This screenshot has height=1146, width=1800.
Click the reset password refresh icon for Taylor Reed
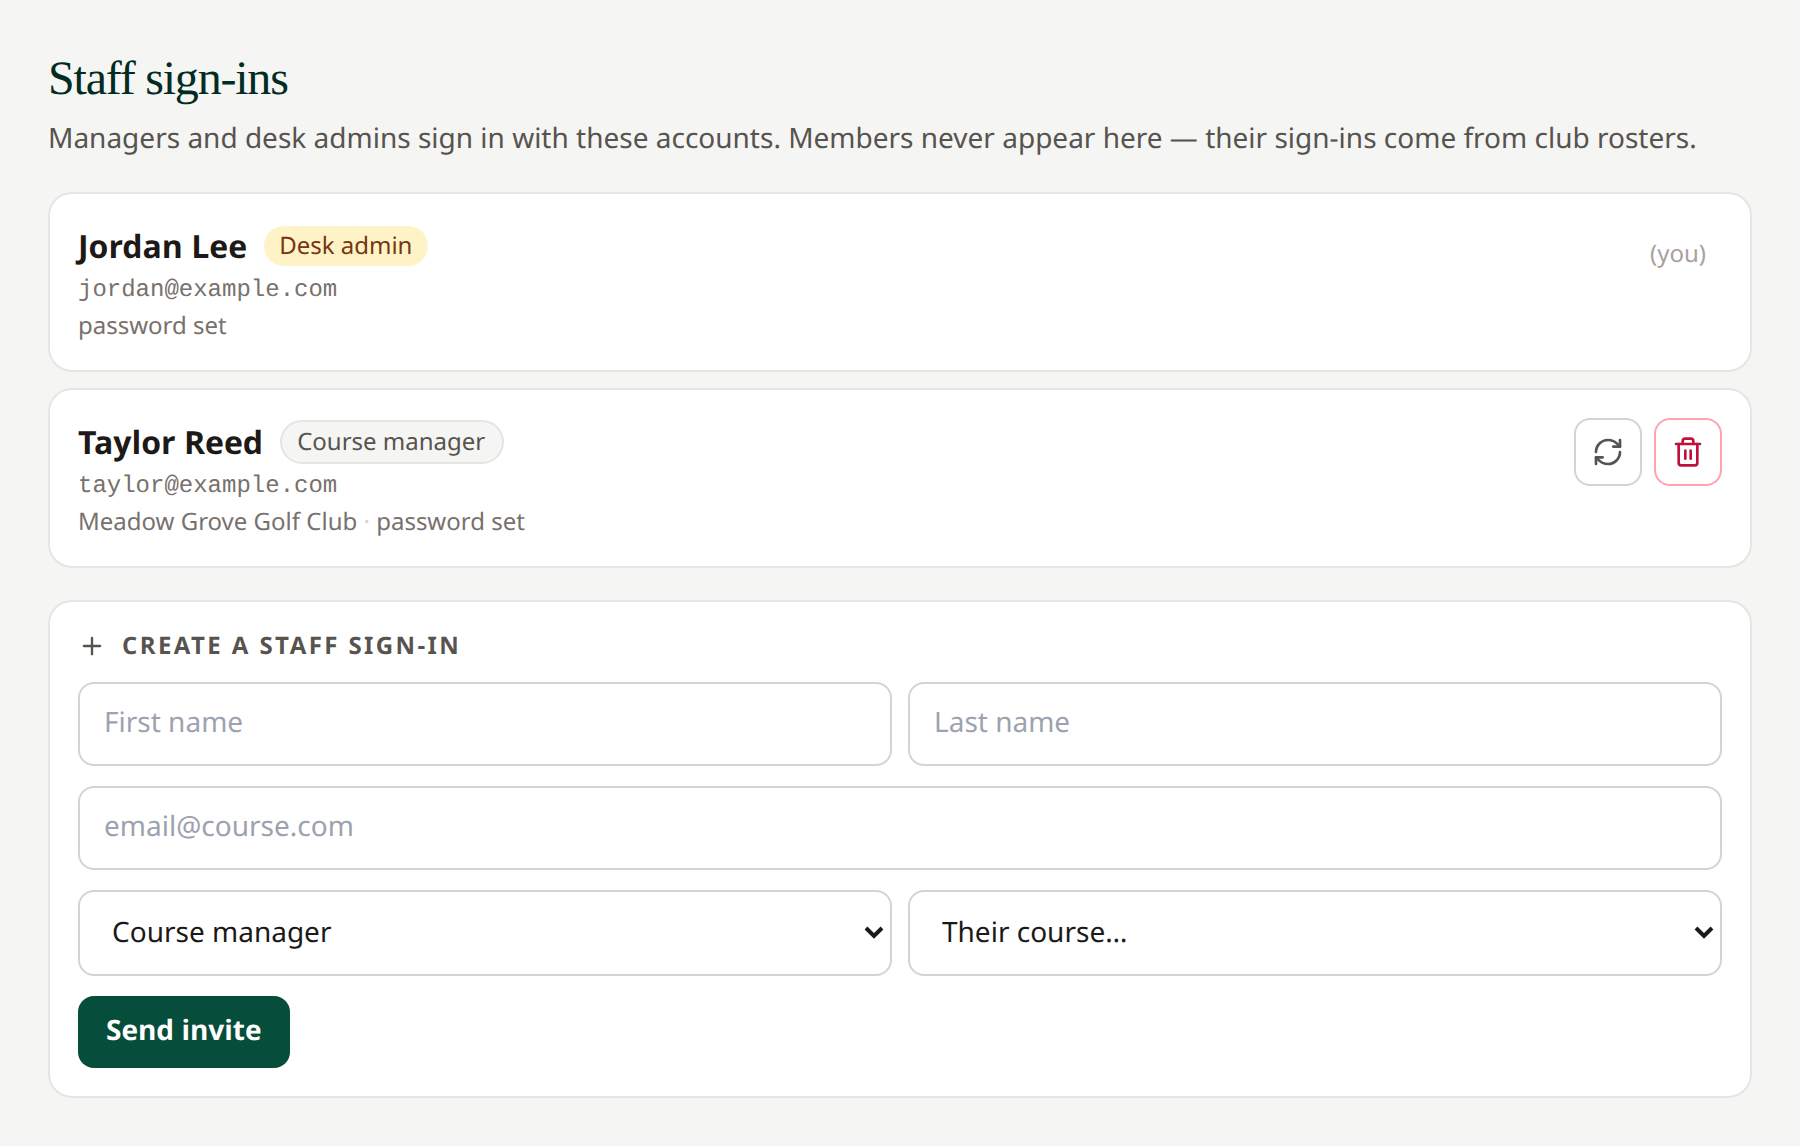click(1607, 452)
